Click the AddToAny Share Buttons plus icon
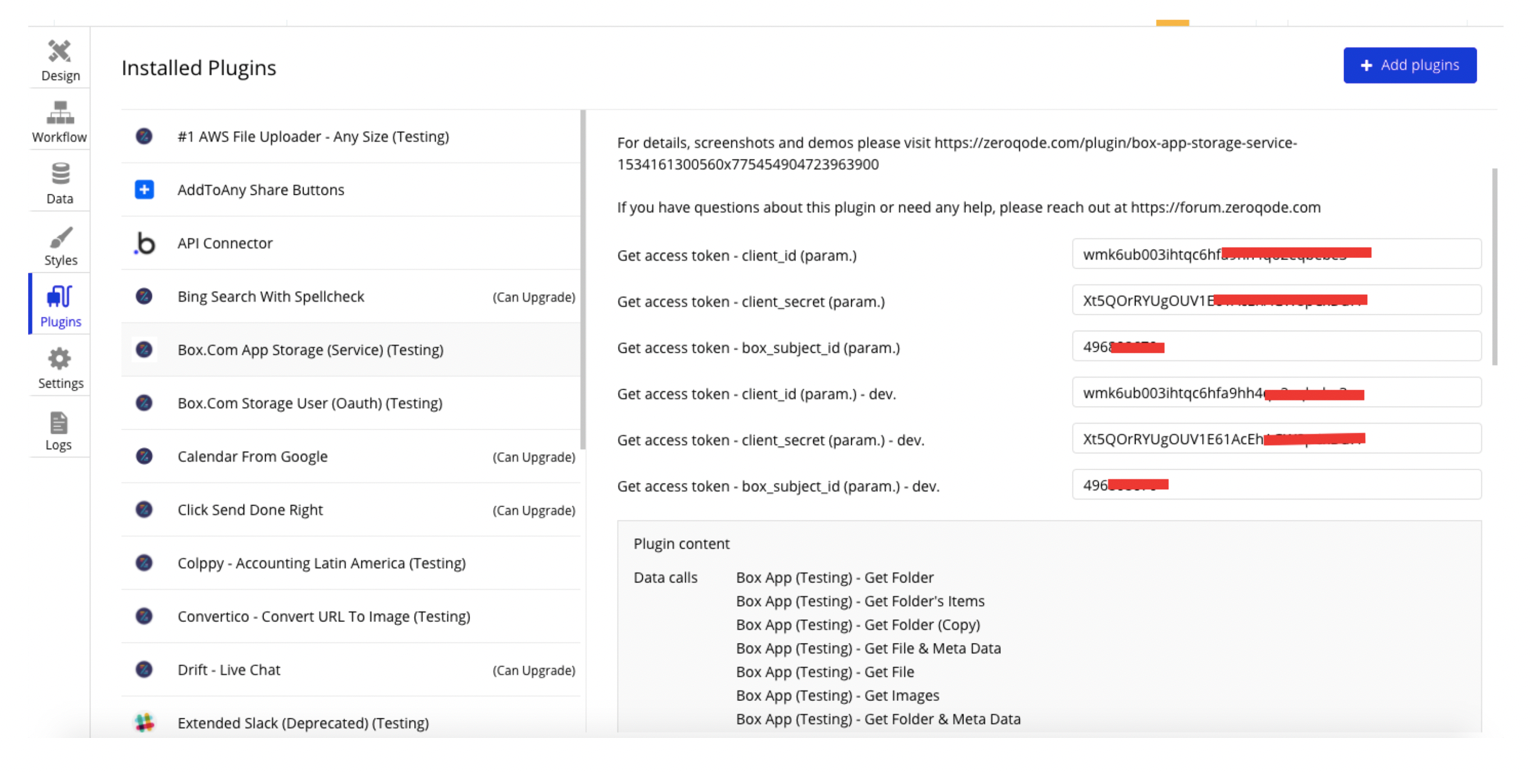1530x772 pixels. (144, 190)
